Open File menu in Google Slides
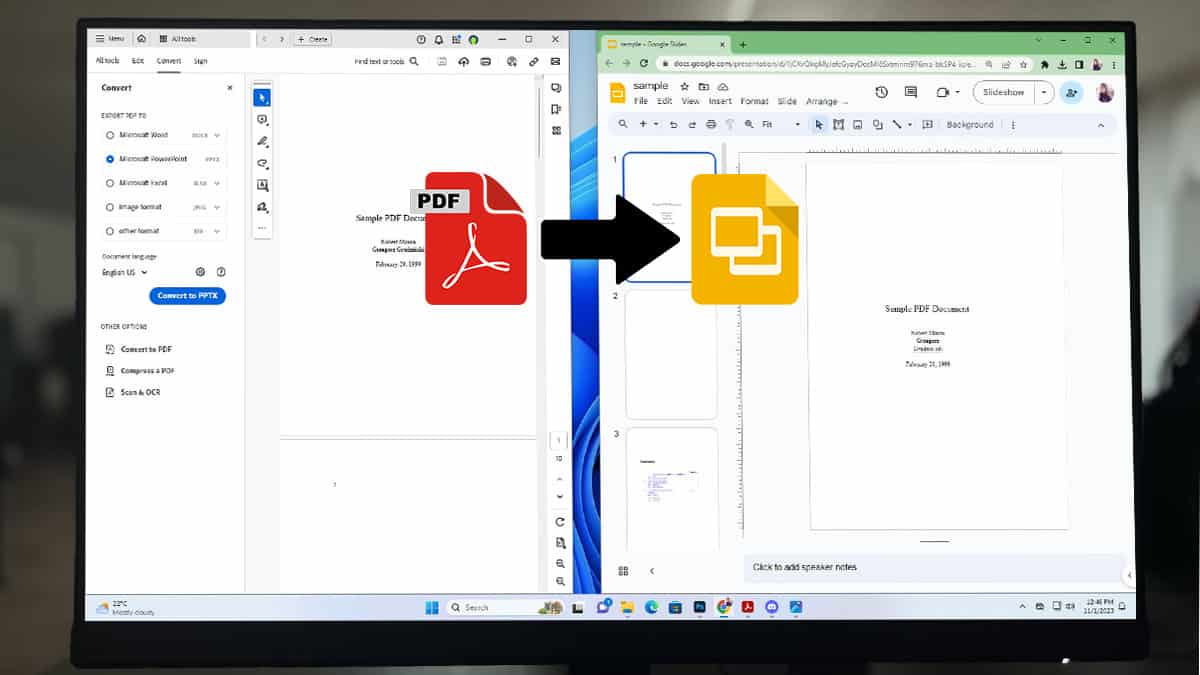Screen dimensions: 1200x675 tap(641, 101)
